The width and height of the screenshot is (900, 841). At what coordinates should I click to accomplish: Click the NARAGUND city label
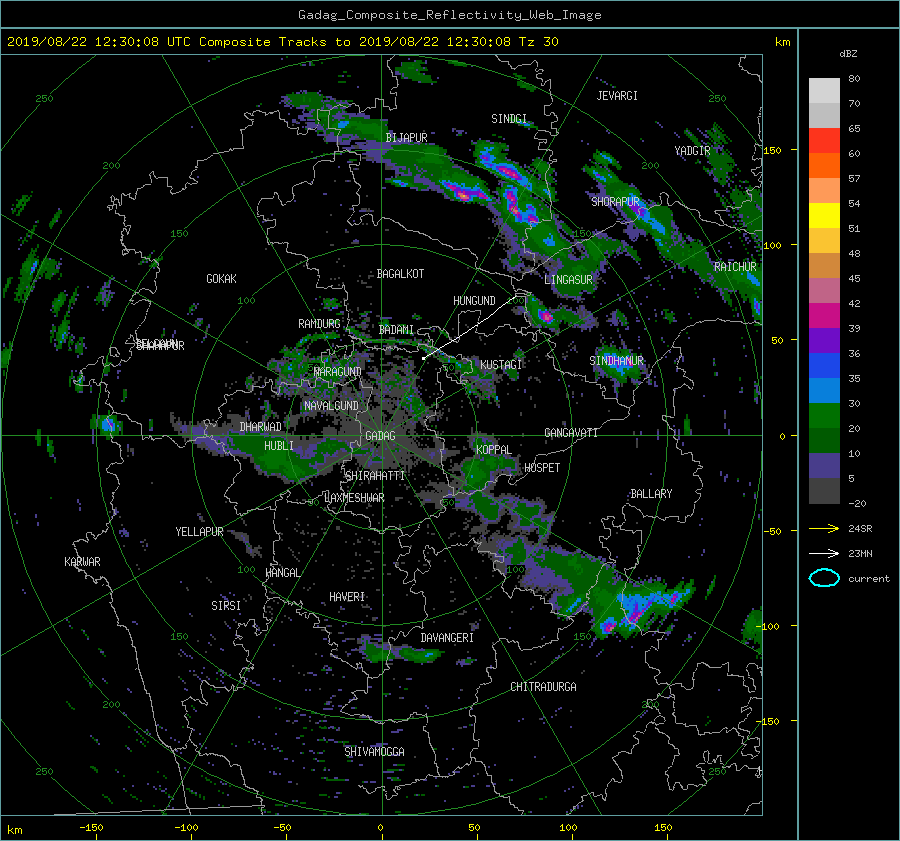[338, 371]
